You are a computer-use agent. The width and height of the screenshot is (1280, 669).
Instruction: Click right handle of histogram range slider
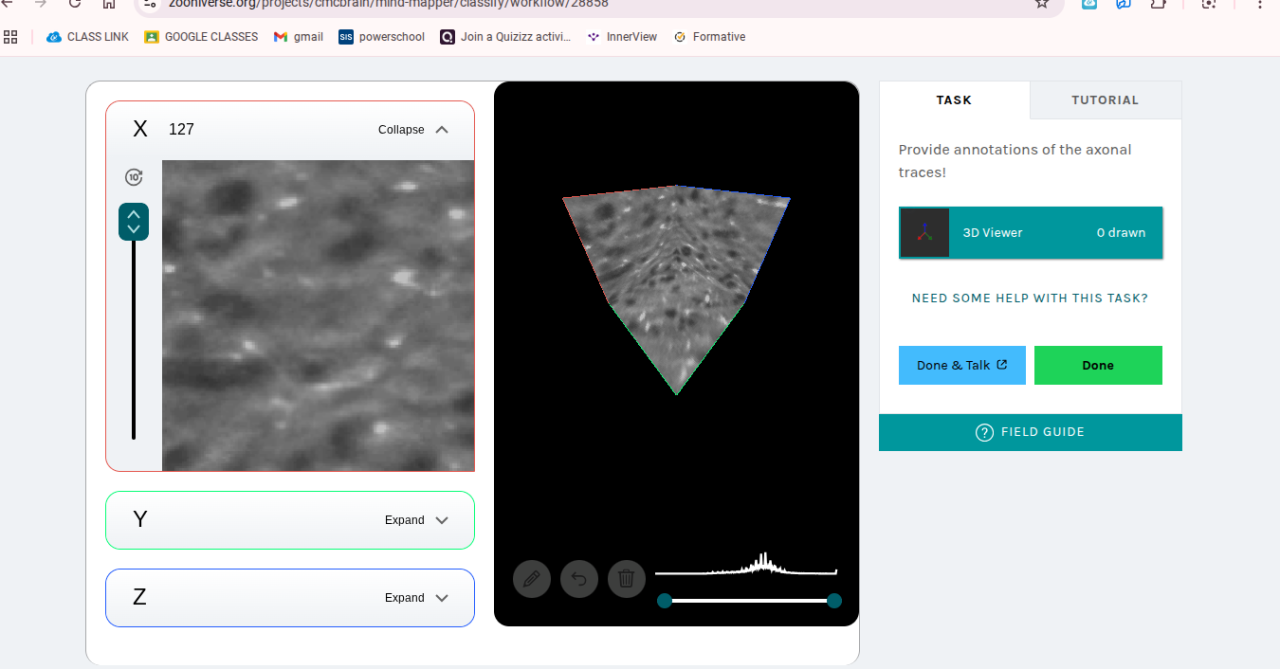834,600
